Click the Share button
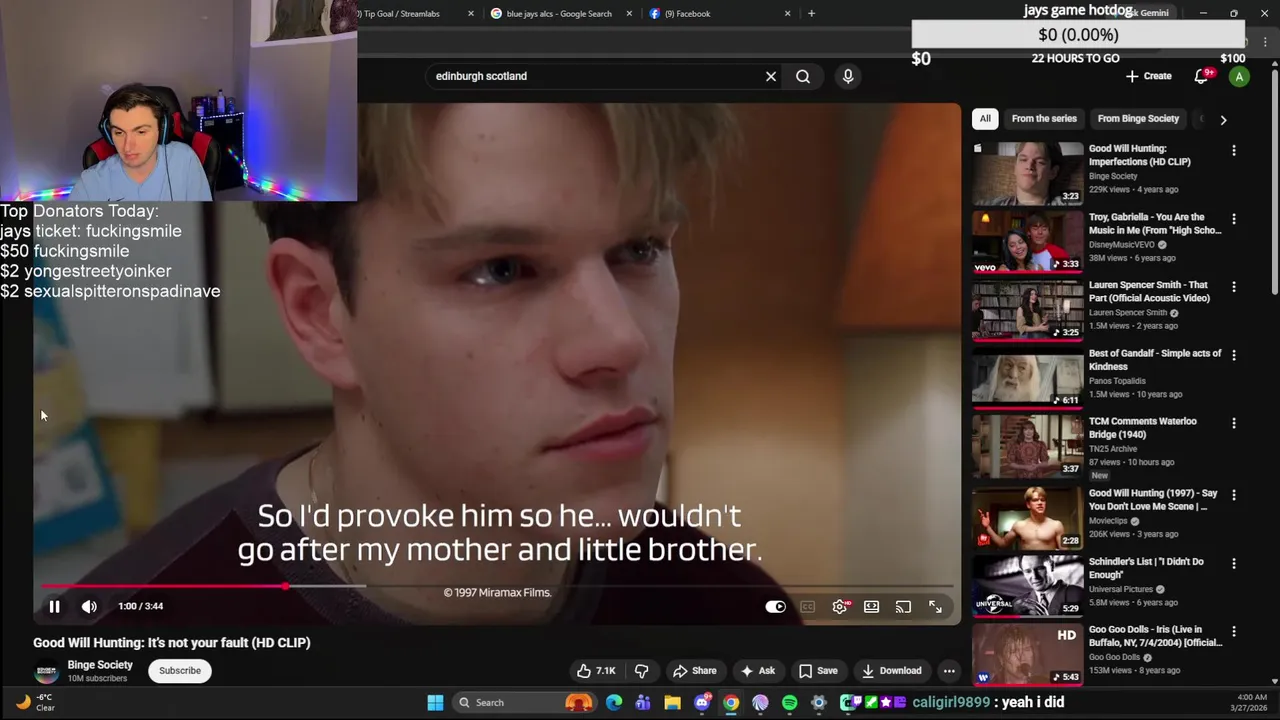1280x720 pixels. pyautogui.click(x=695, y=671)
